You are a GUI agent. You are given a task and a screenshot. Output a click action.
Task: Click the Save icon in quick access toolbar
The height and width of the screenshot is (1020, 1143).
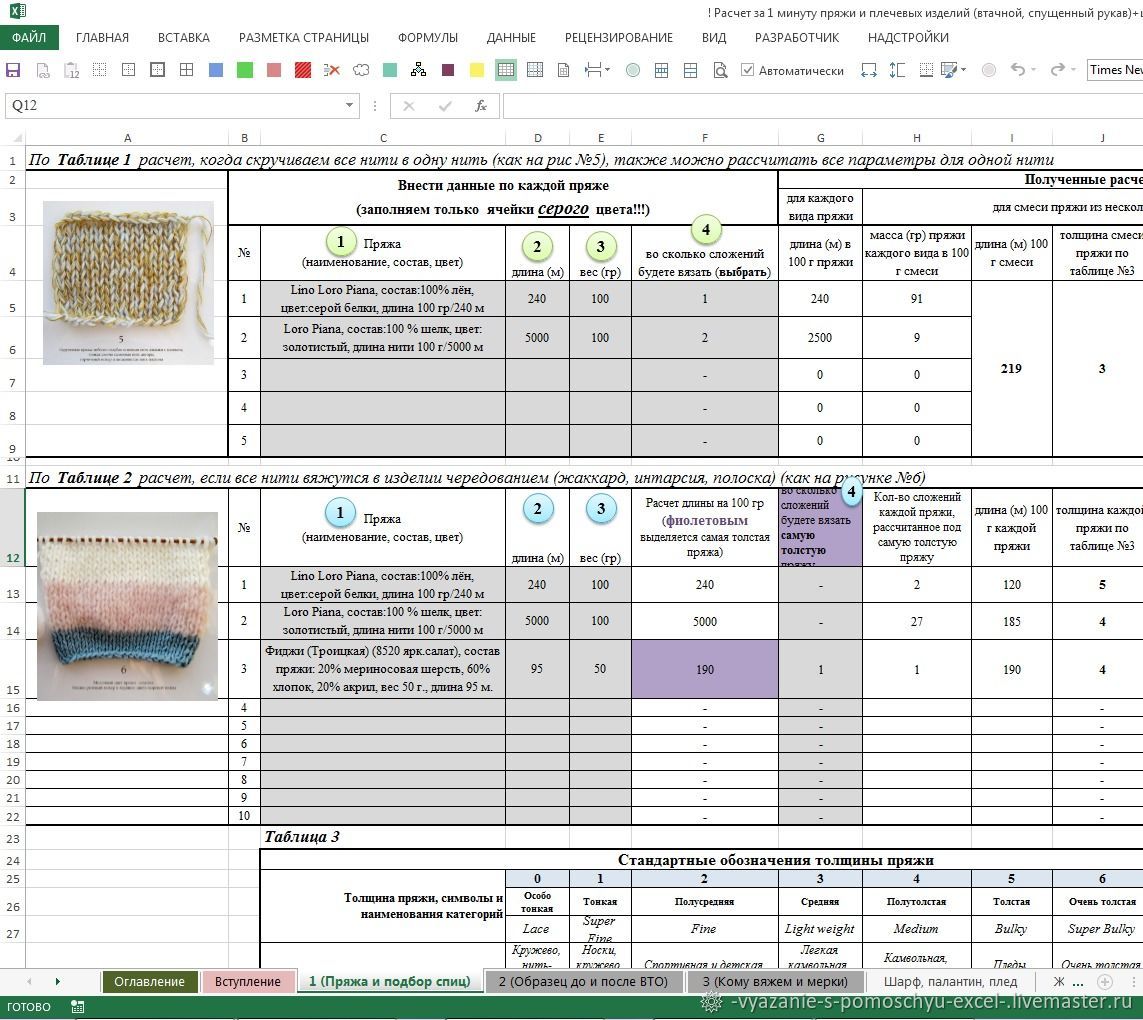coord(14,70)
